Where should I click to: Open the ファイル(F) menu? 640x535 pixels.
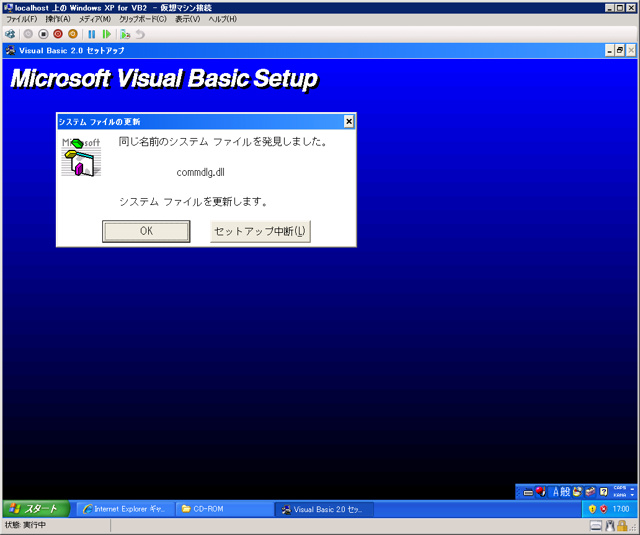pos(21,19)
